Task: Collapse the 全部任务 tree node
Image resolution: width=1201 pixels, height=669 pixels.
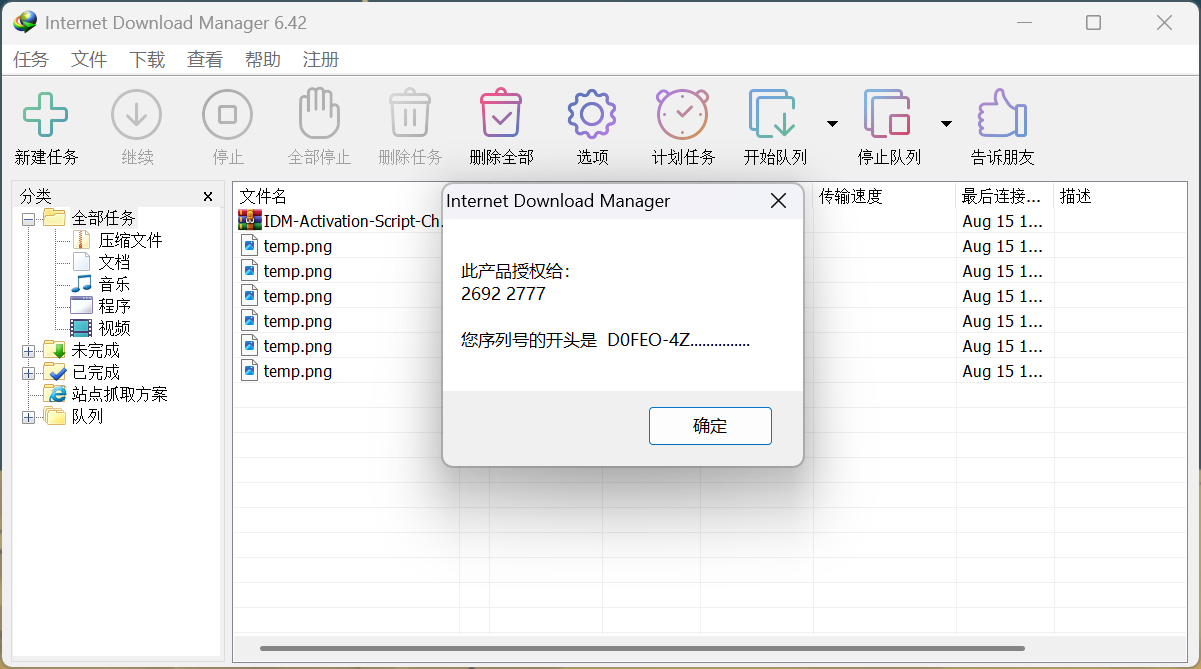Action: [x=28, y=219]
